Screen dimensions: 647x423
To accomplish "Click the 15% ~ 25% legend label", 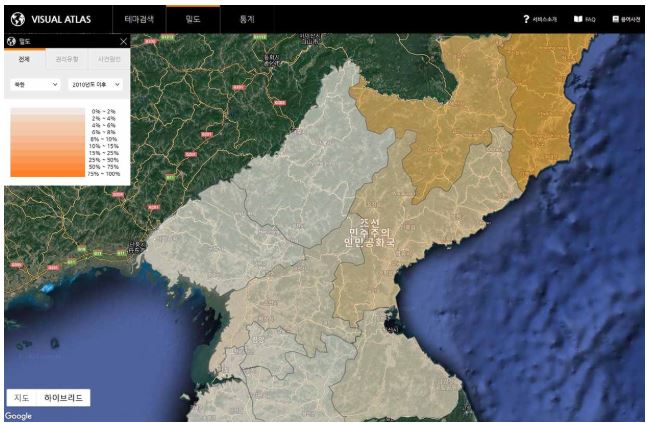I will (104, 153).
